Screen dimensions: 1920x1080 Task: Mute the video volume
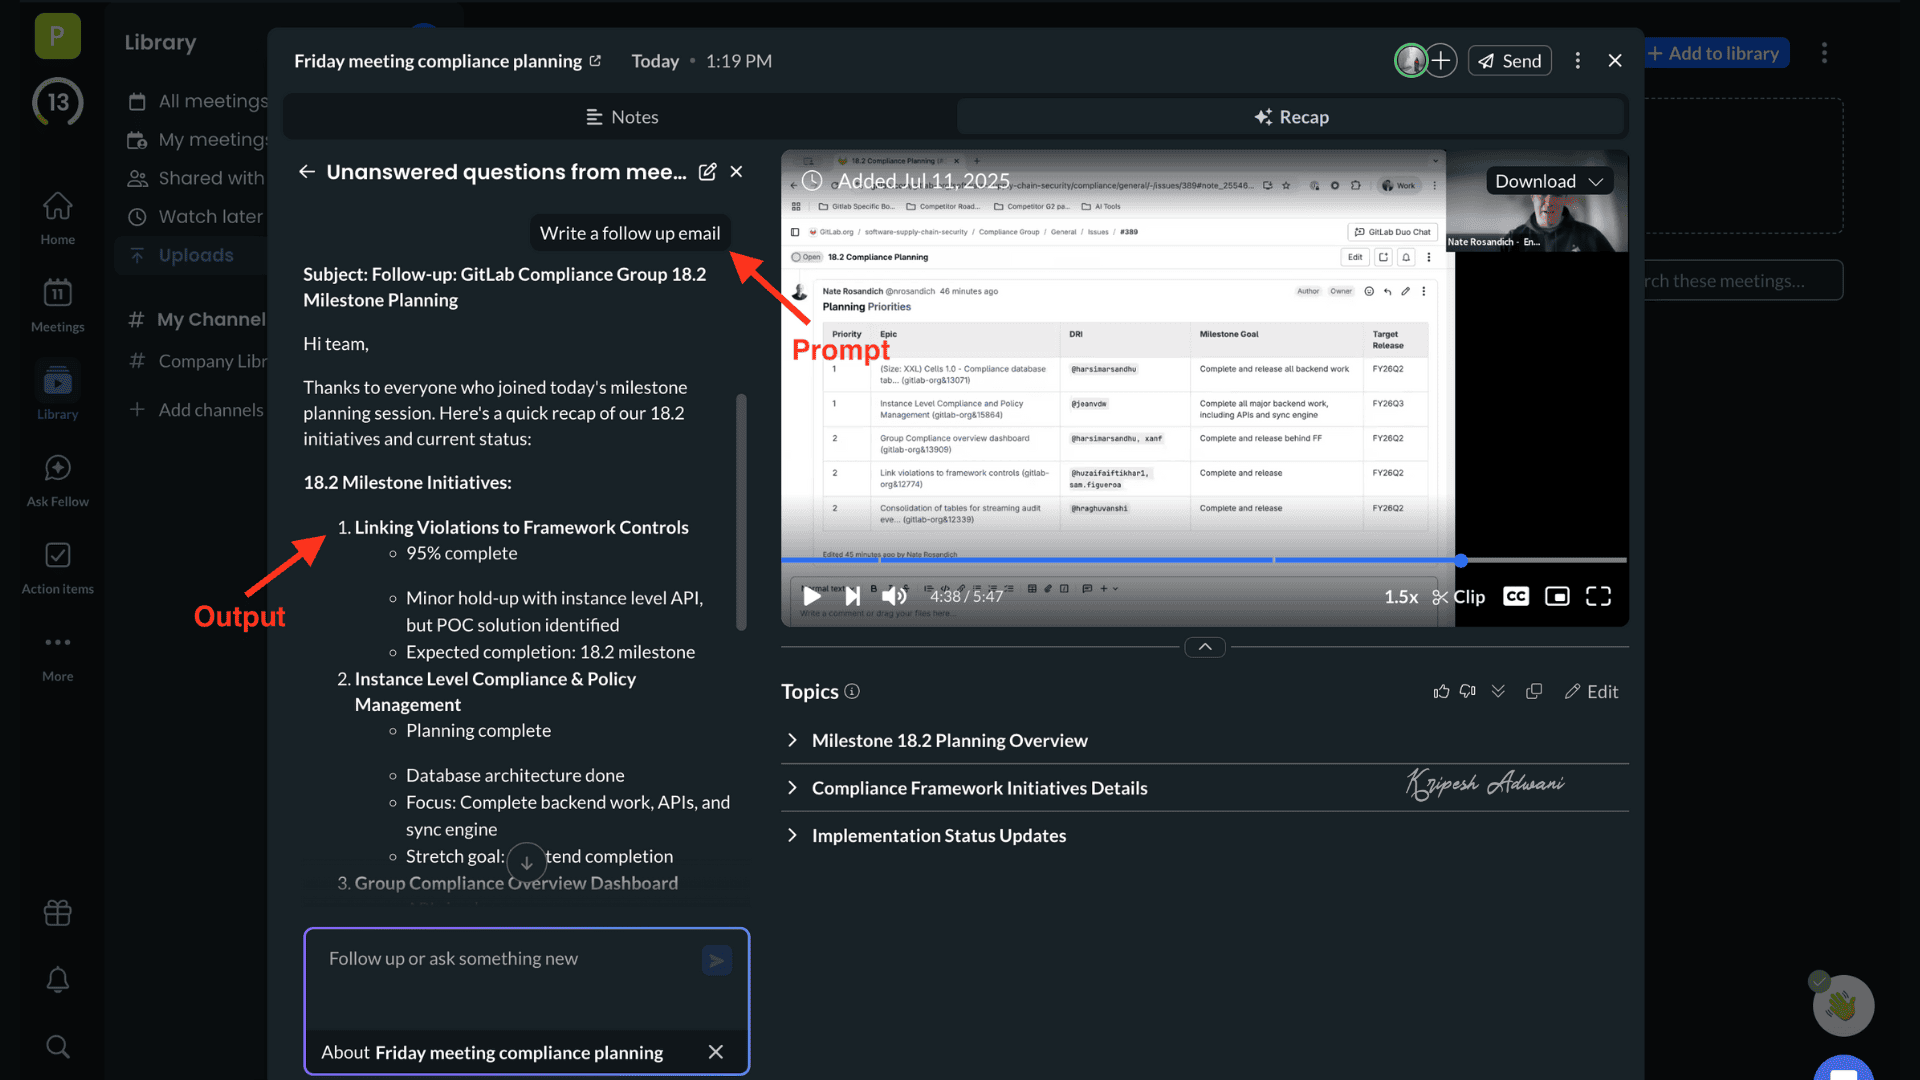tap(894, 597)
